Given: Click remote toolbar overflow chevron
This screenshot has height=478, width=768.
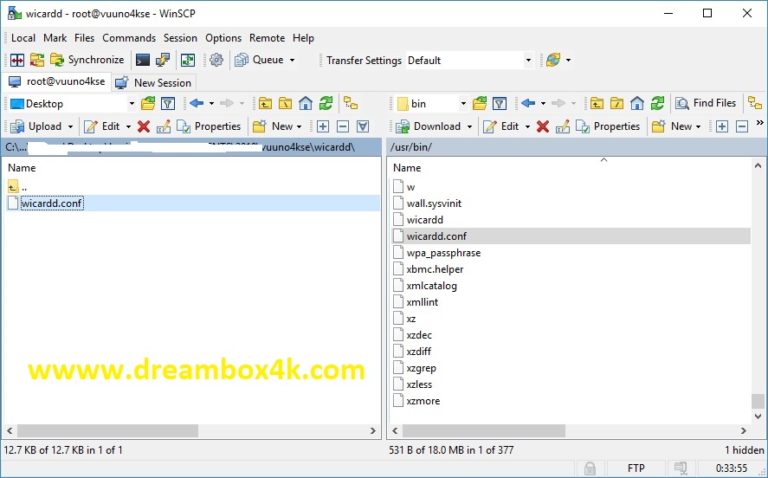Looking at the screenshot, I should pos(760,122).
